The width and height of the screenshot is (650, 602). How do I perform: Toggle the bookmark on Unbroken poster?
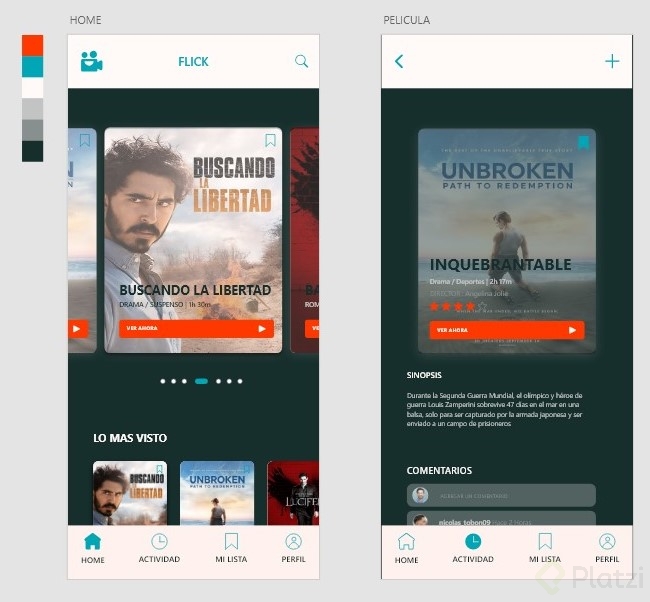click(x=584, y=142)
